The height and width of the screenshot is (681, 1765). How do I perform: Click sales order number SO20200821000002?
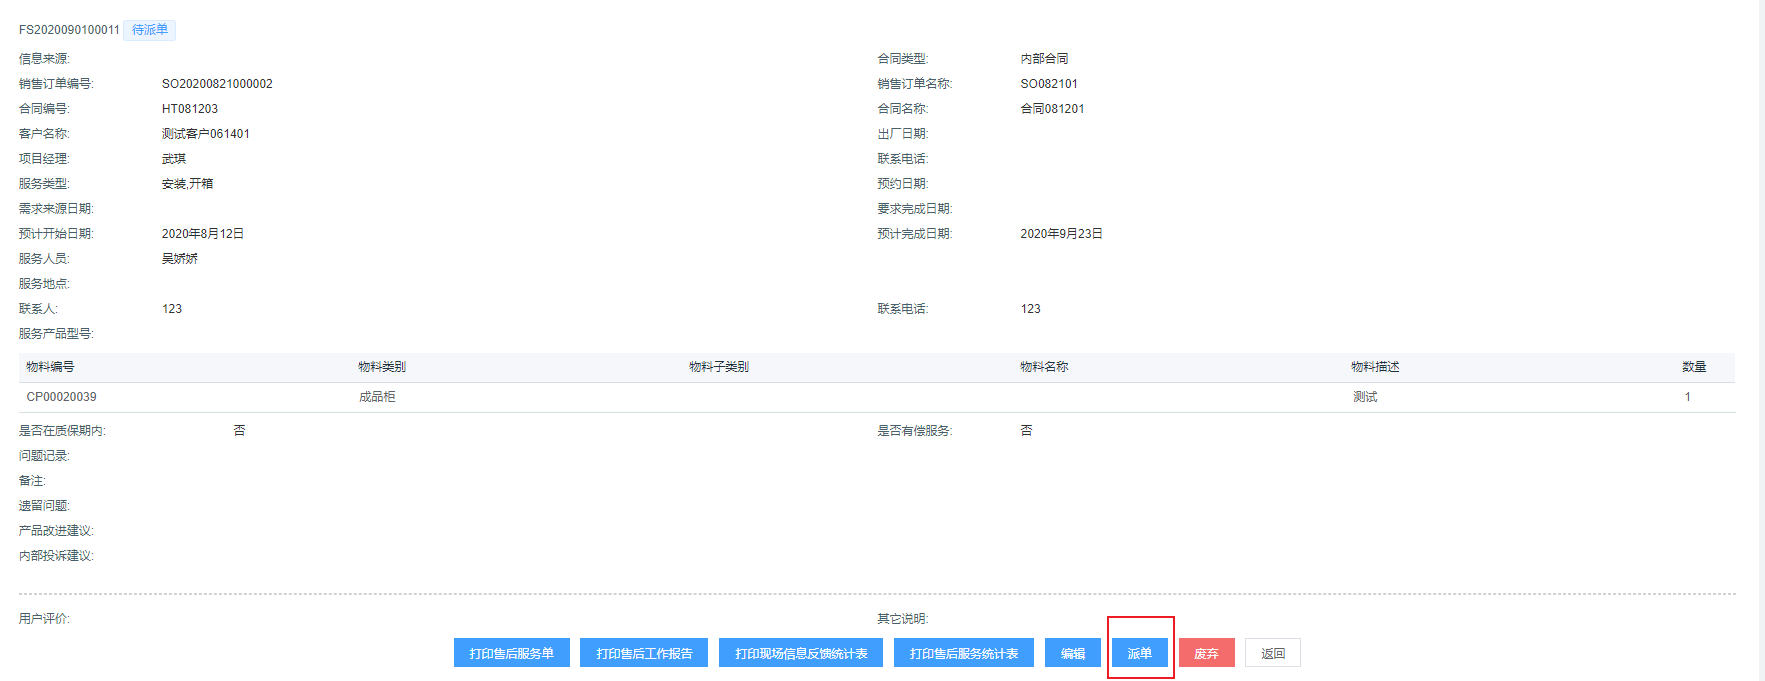coord(217,84)
